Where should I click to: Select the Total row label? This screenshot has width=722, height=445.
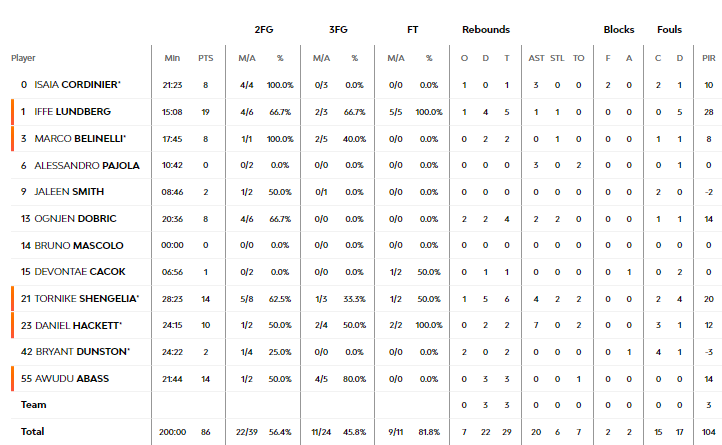(x=32, y=432)
